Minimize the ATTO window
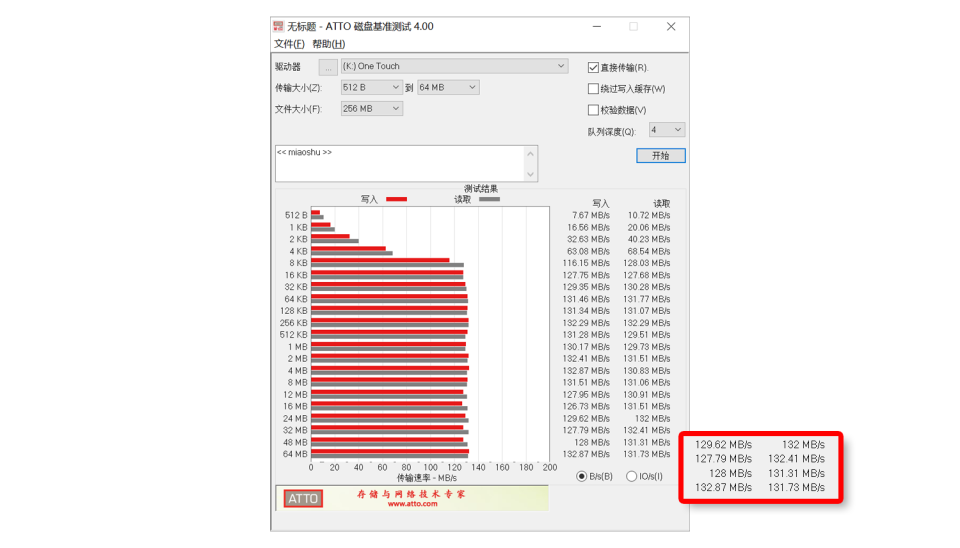The height and width of the screenshot is (548, 960). 597,26
